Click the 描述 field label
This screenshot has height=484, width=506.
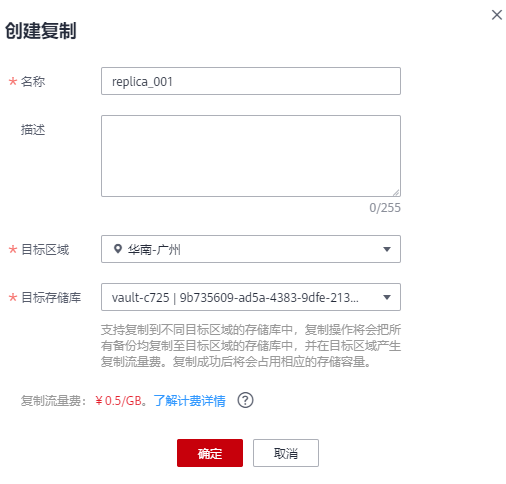pos(33,130)
